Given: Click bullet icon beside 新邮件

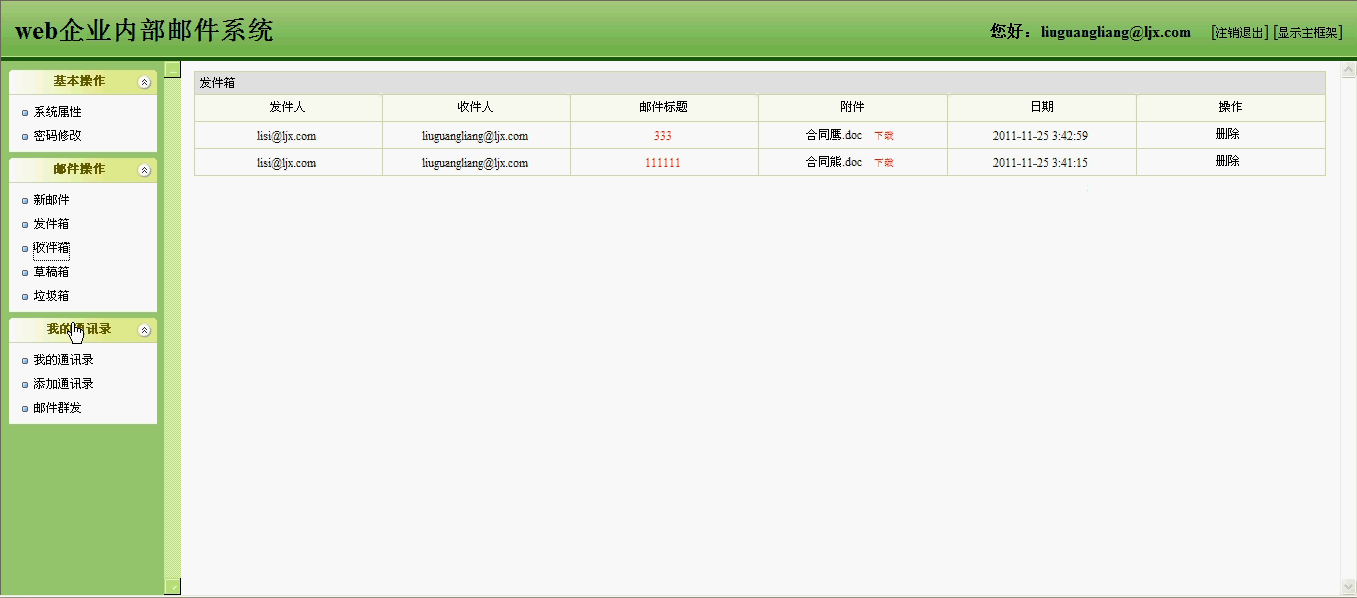Looking at the screenshot, I should click(25, 201).
